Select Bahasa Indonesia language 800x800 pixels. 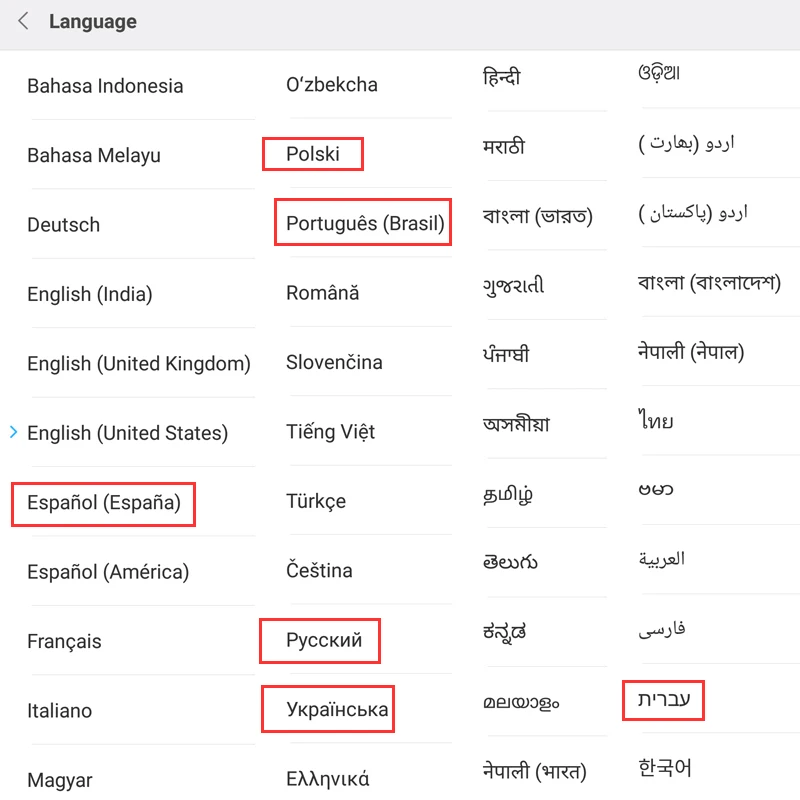(x=105, y=86)
